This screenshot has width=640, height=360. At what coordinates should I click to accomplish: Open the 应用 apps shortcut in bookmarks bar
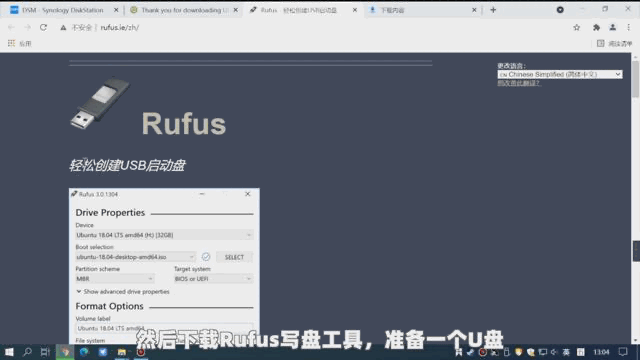point(19,43)
